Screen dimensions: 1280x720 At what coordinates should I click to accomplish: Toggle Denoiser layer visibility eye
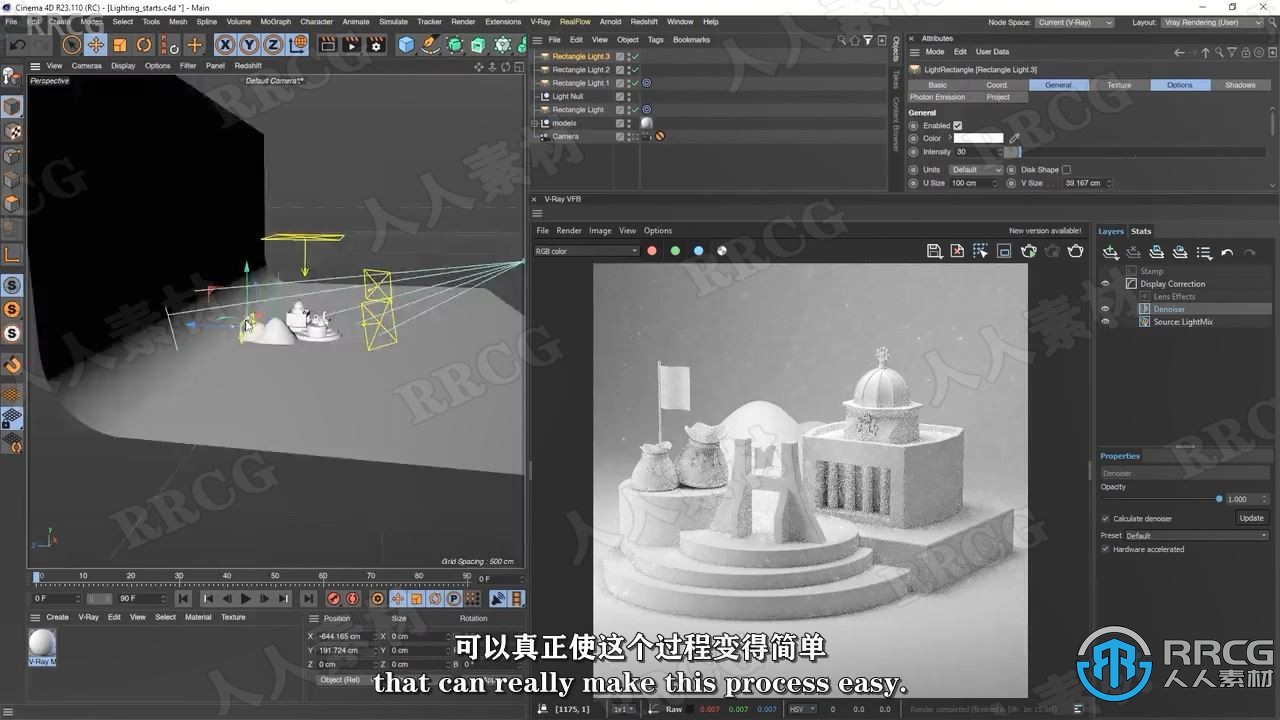[1105, 309]
